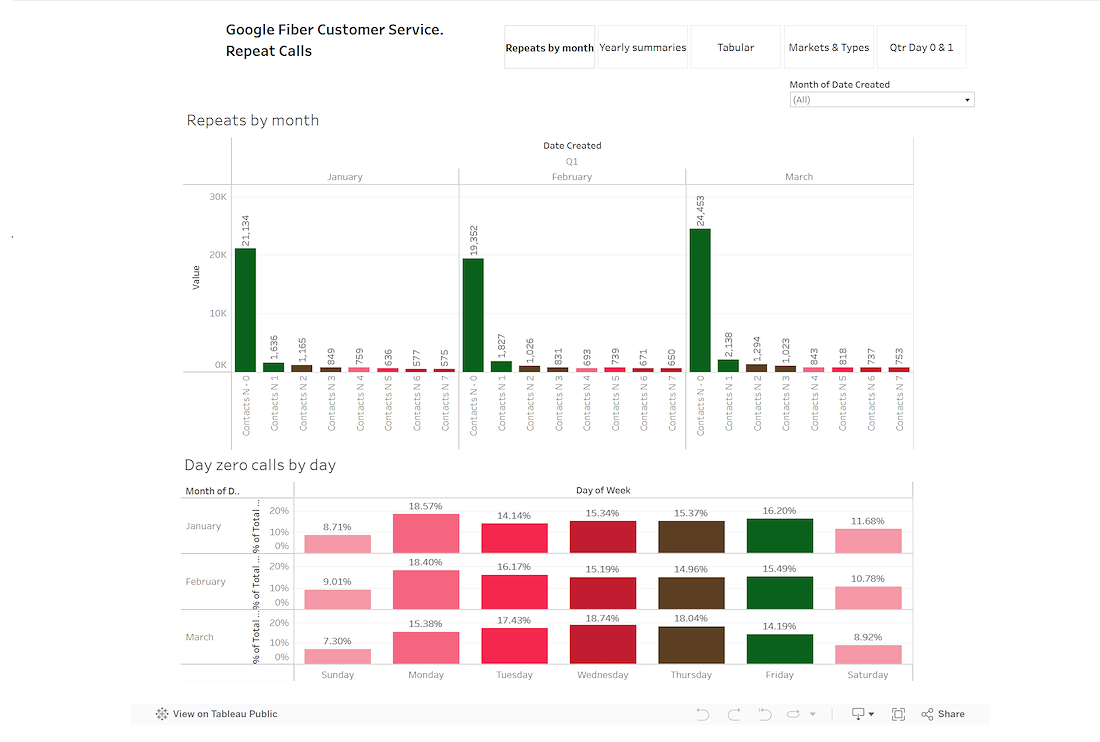Click the Day of Week header
Screen dimensions: 1100x742
click(x=603, y=490)
